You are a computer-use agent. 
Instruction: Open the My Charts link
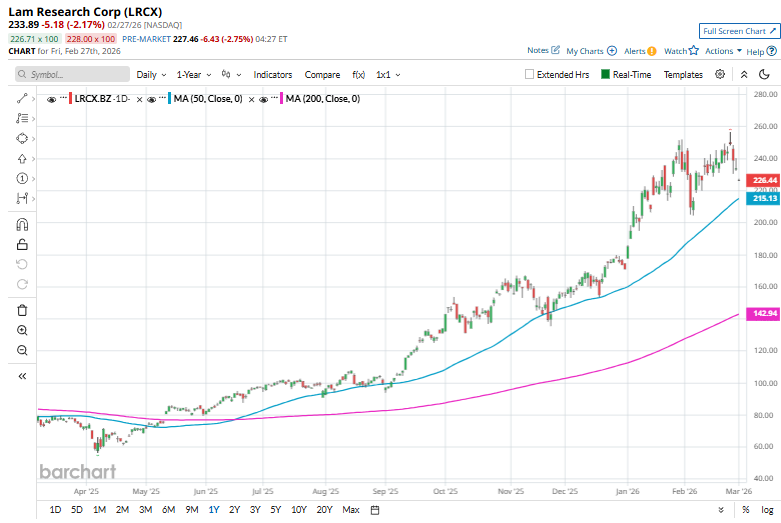(591, 50)
